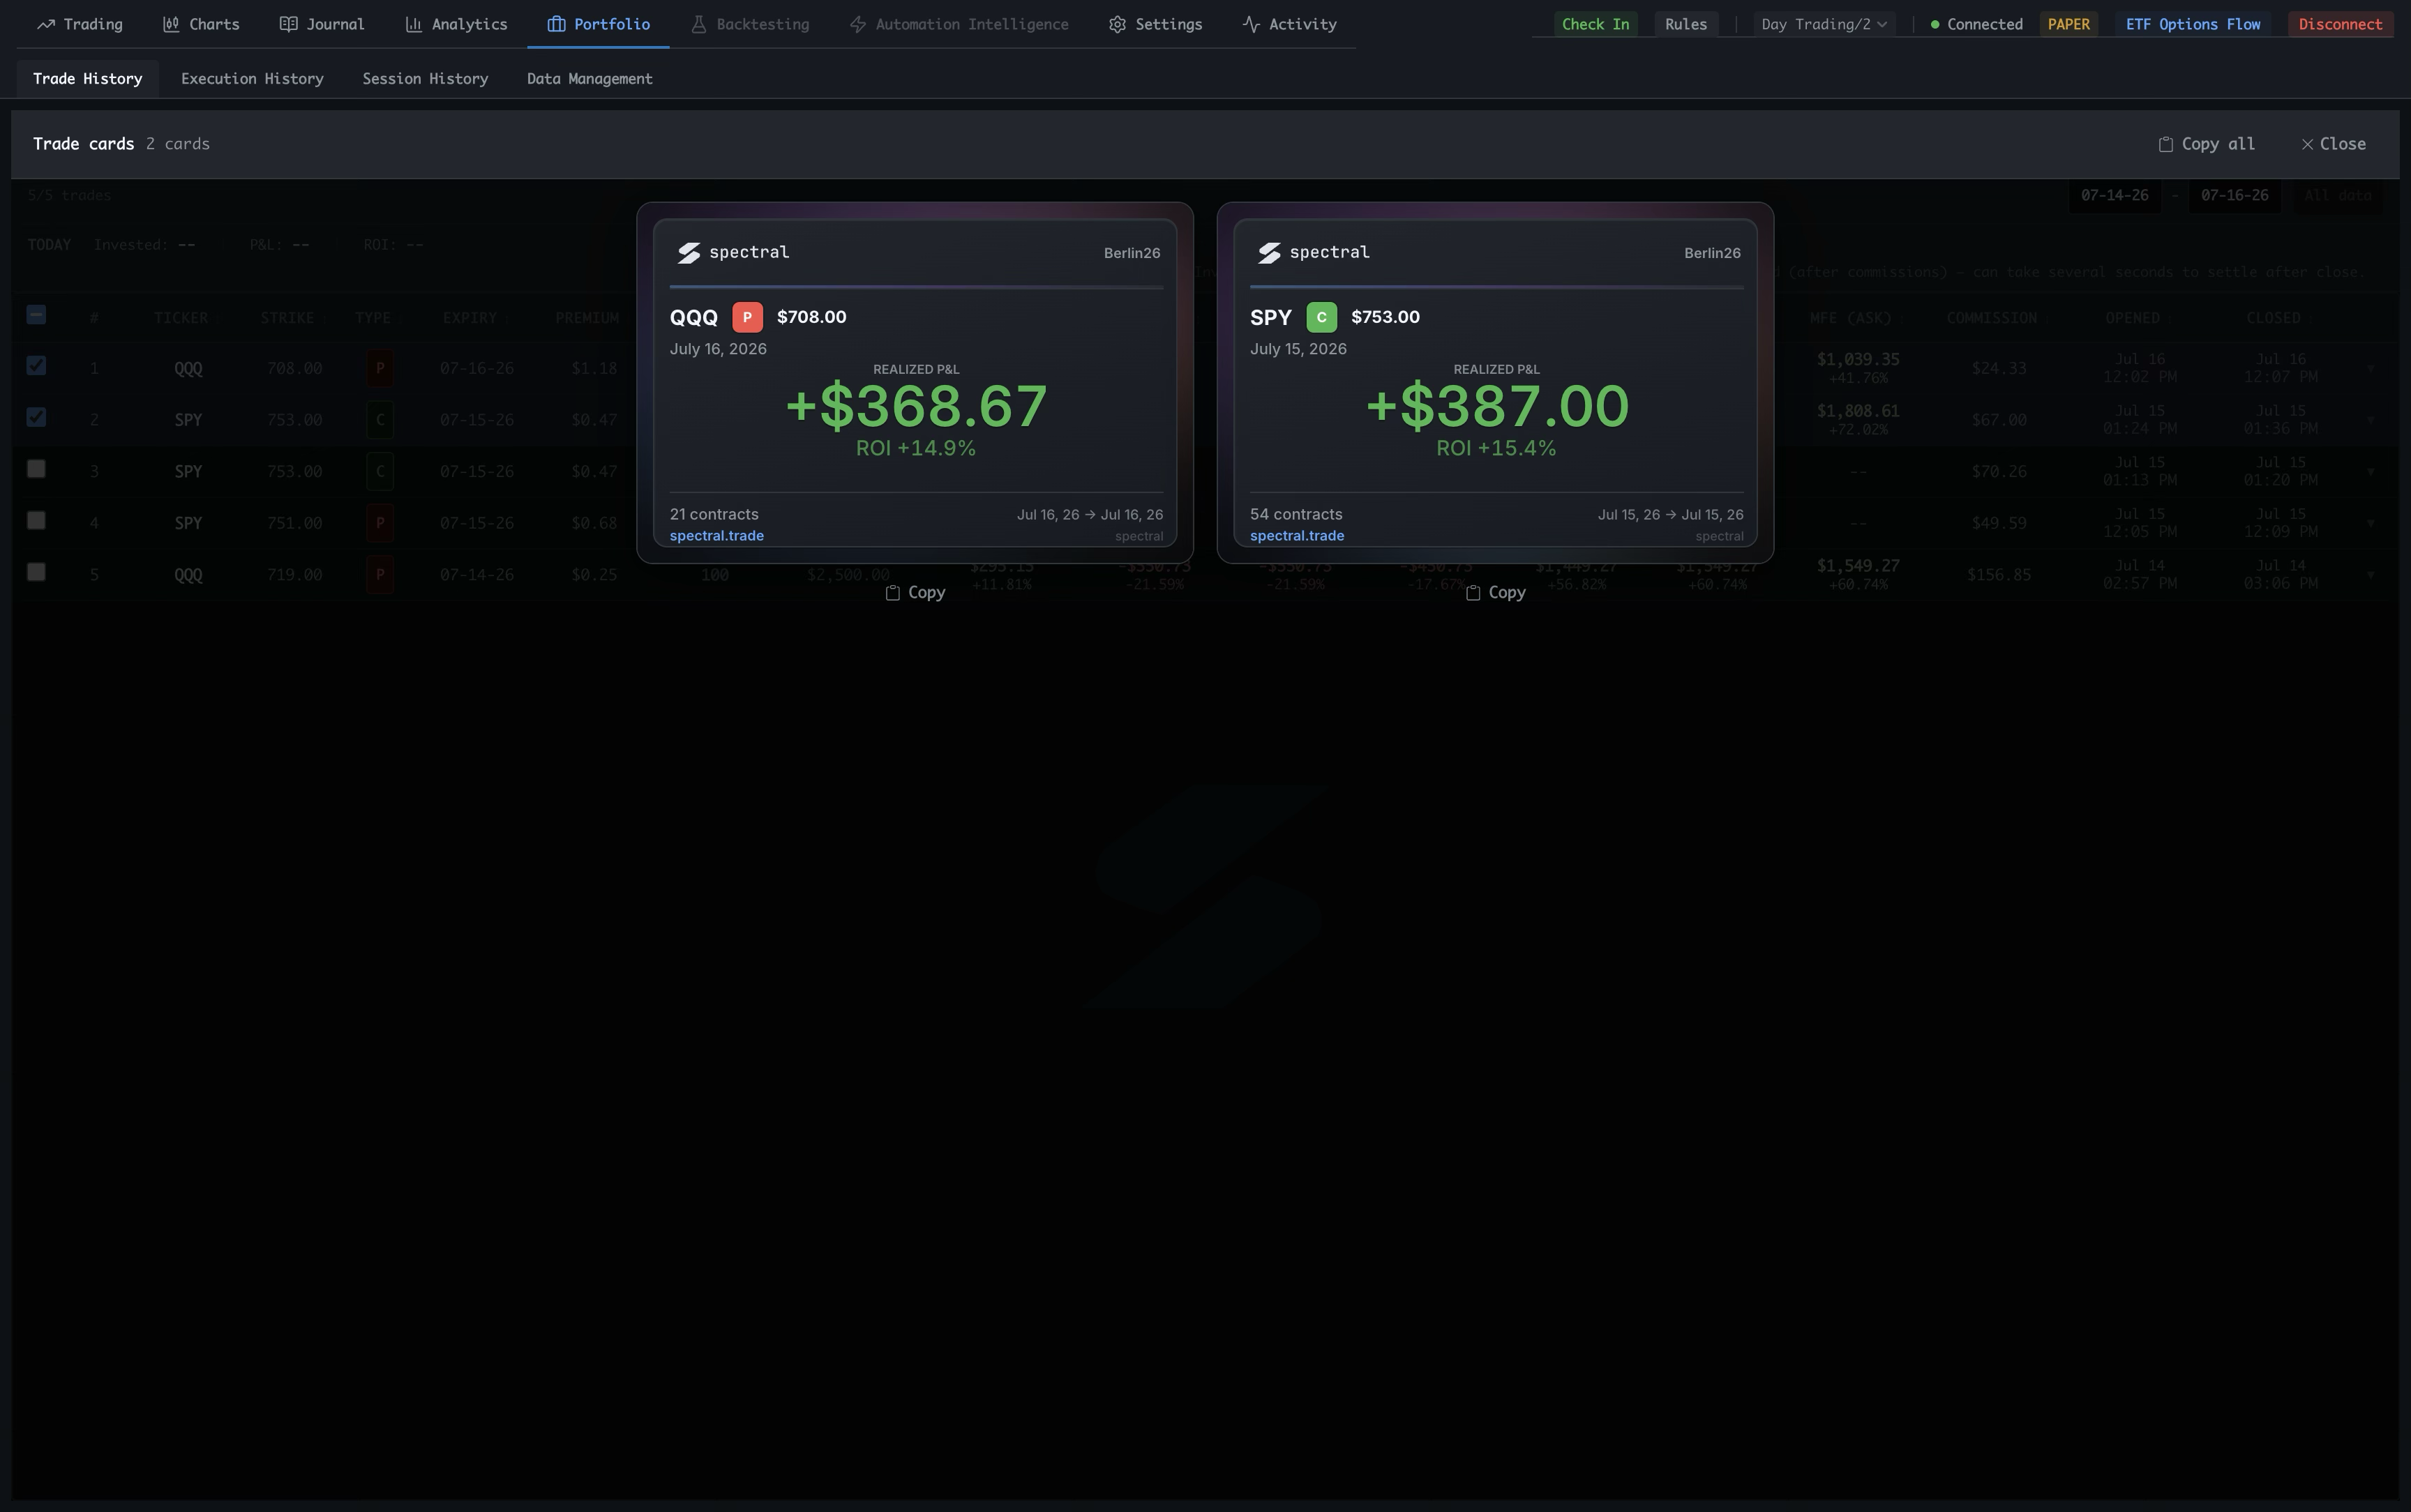2411x1512 pixels.
Task: Open the Day Trading/2 account dropdown
Action: (x=1824, y=24)
